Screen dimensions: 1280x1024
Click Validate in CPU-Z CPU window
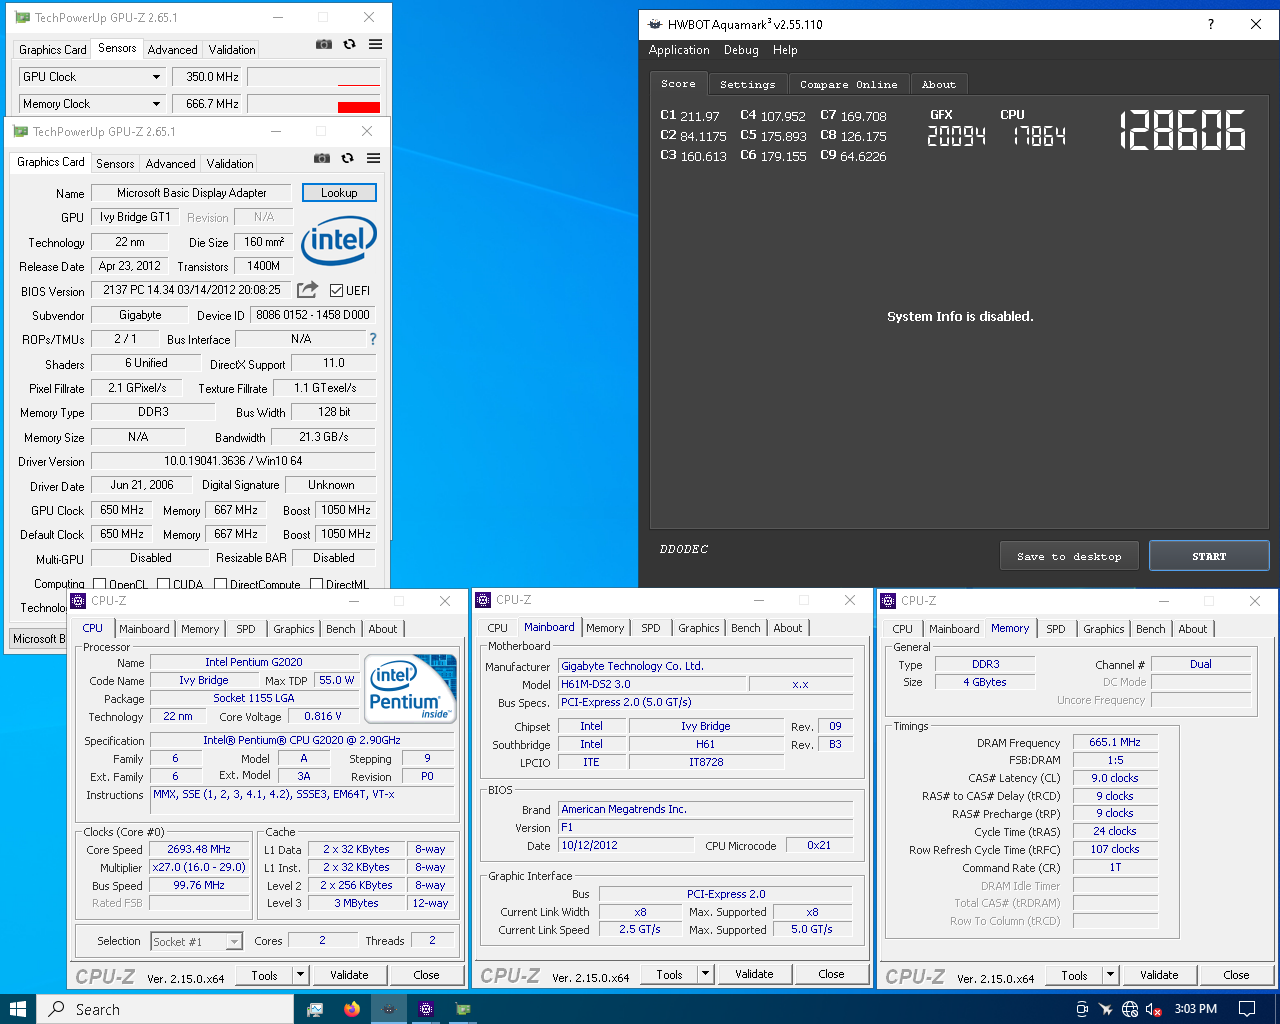pyautogui.click(x=349, y=975)
